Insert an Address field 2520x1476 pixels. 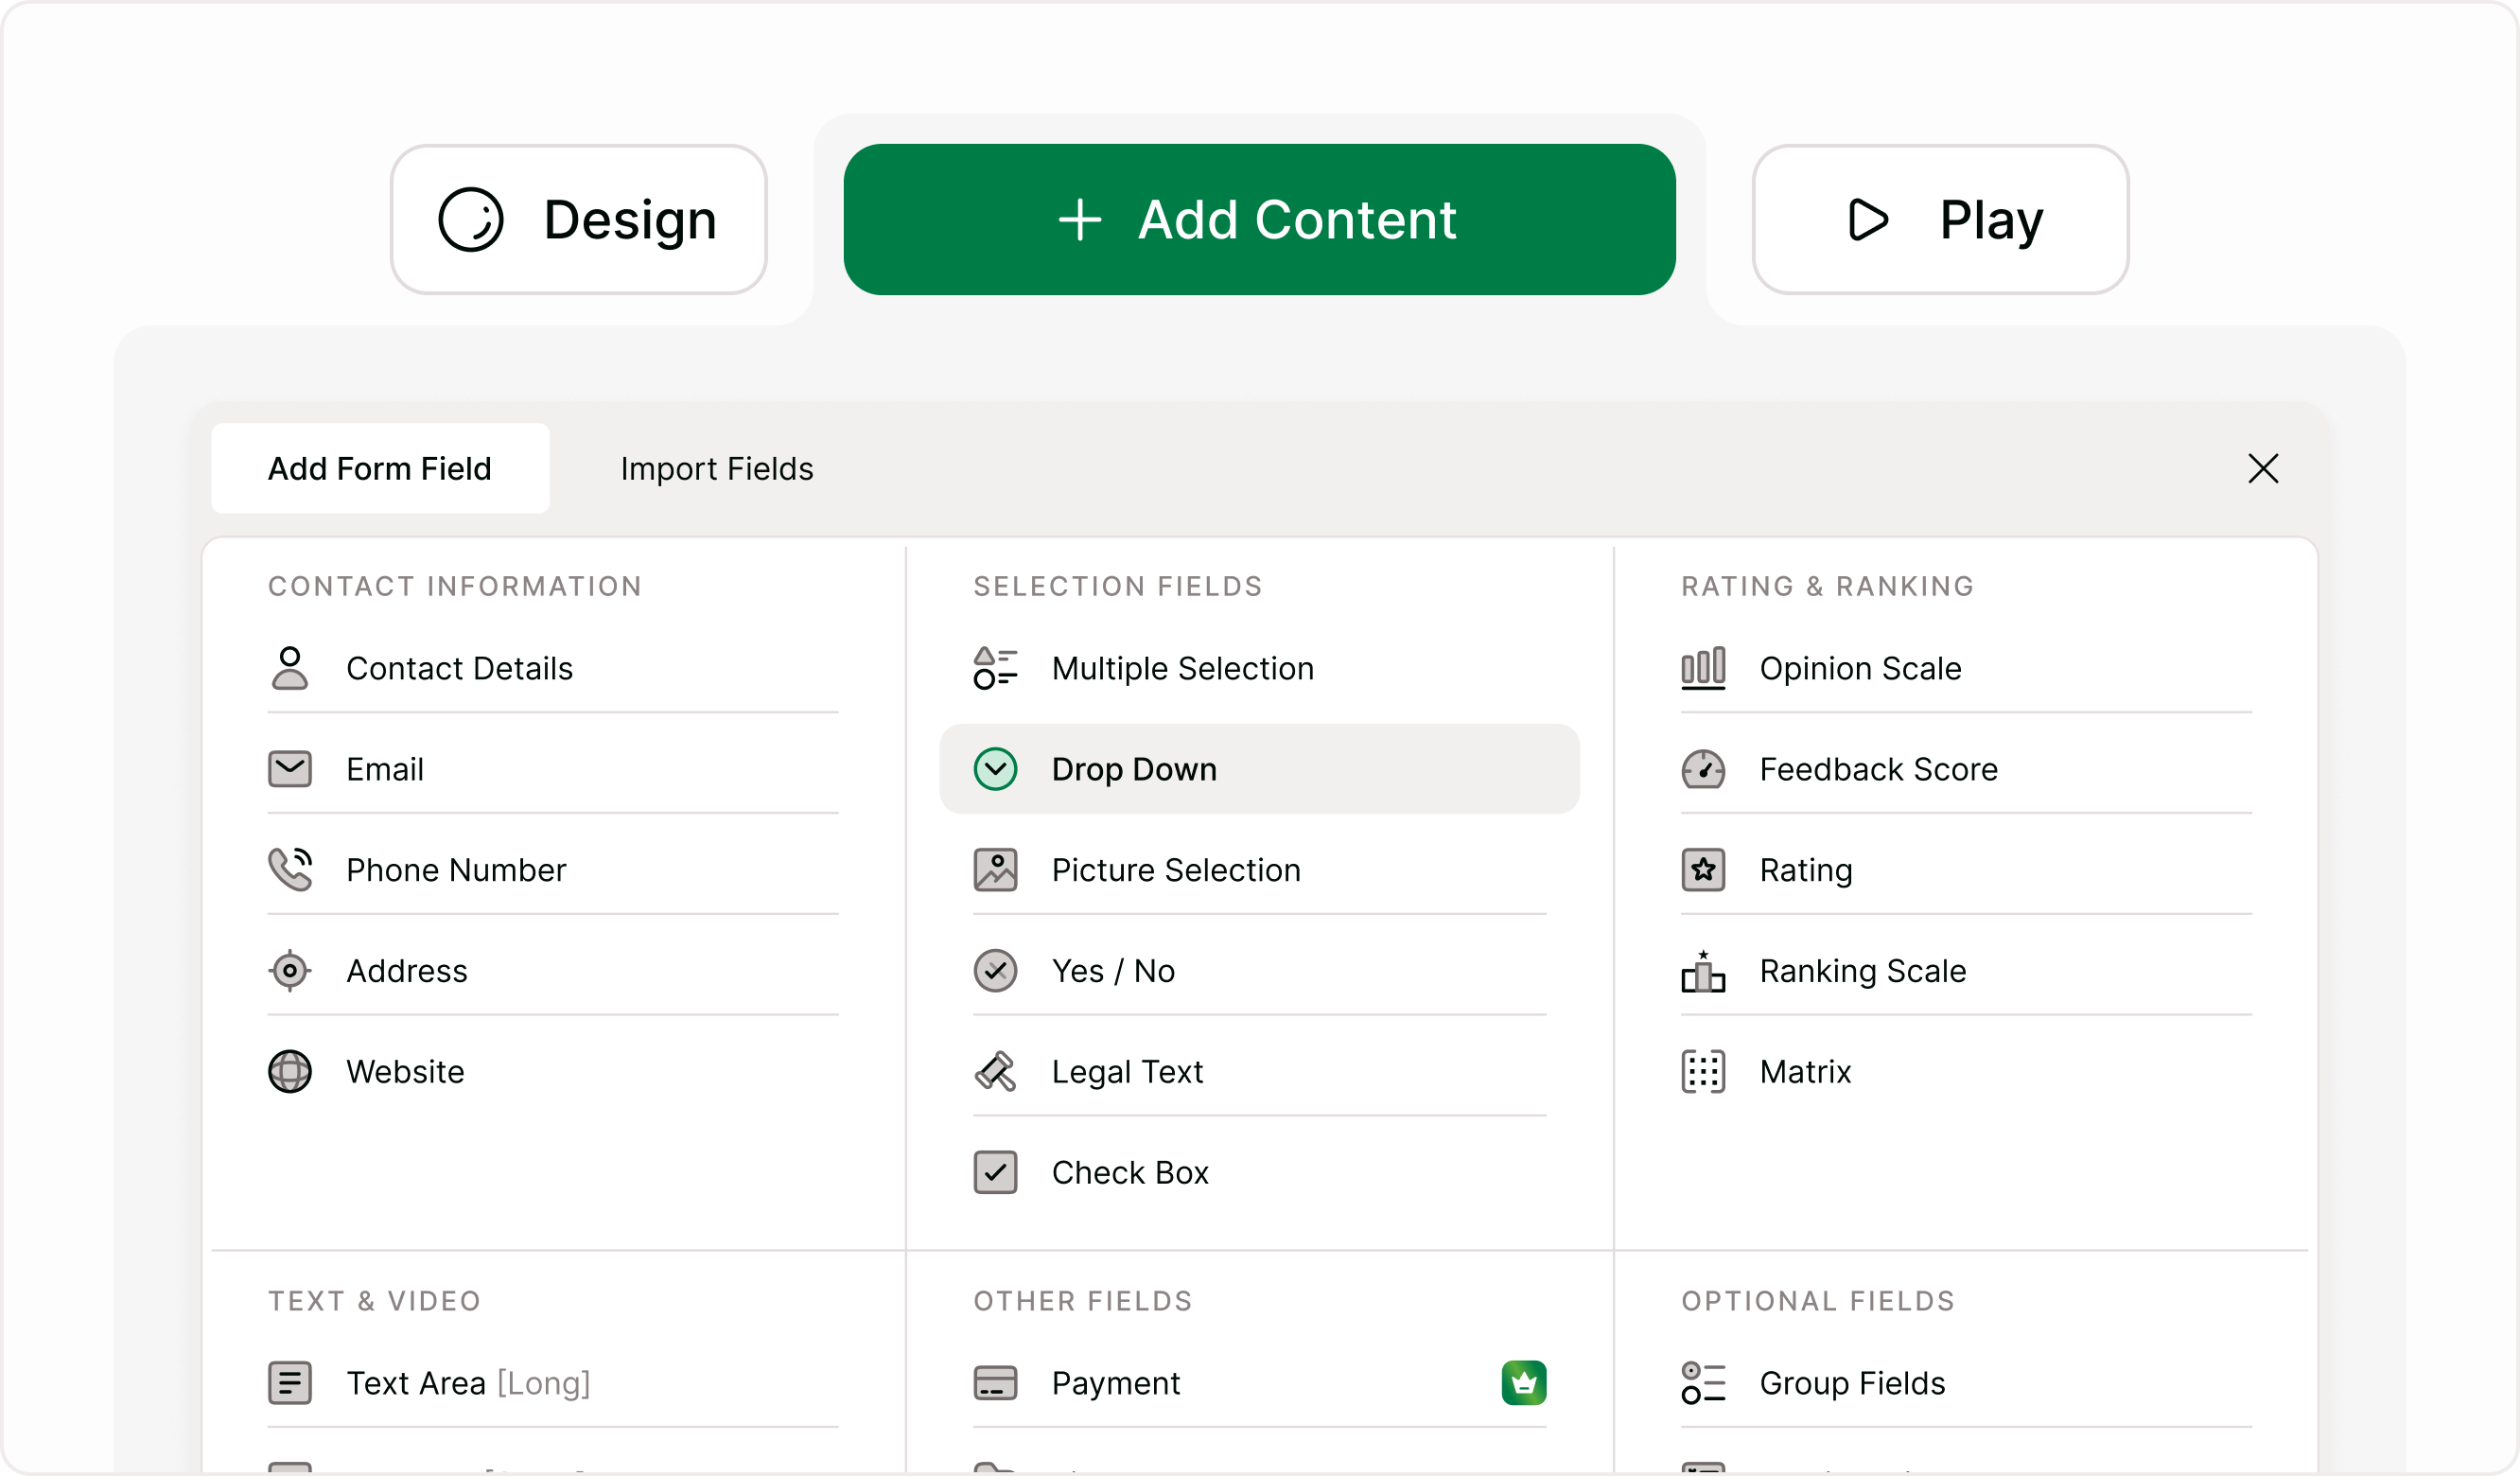pos(553,971)
